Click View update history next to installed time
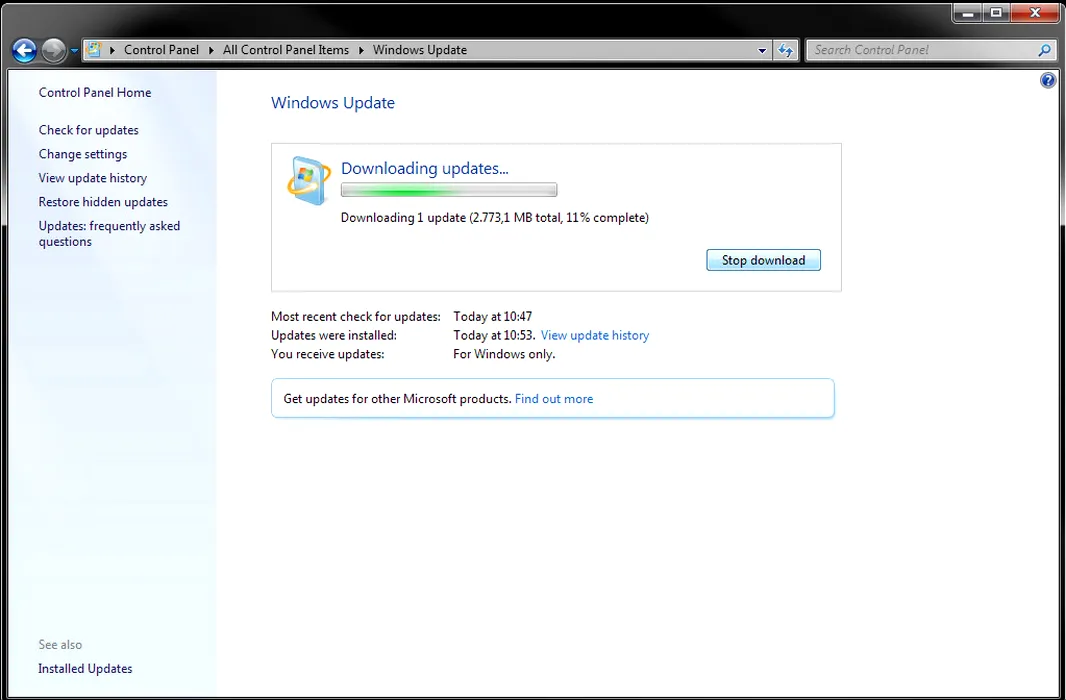 tap(595, 335)
